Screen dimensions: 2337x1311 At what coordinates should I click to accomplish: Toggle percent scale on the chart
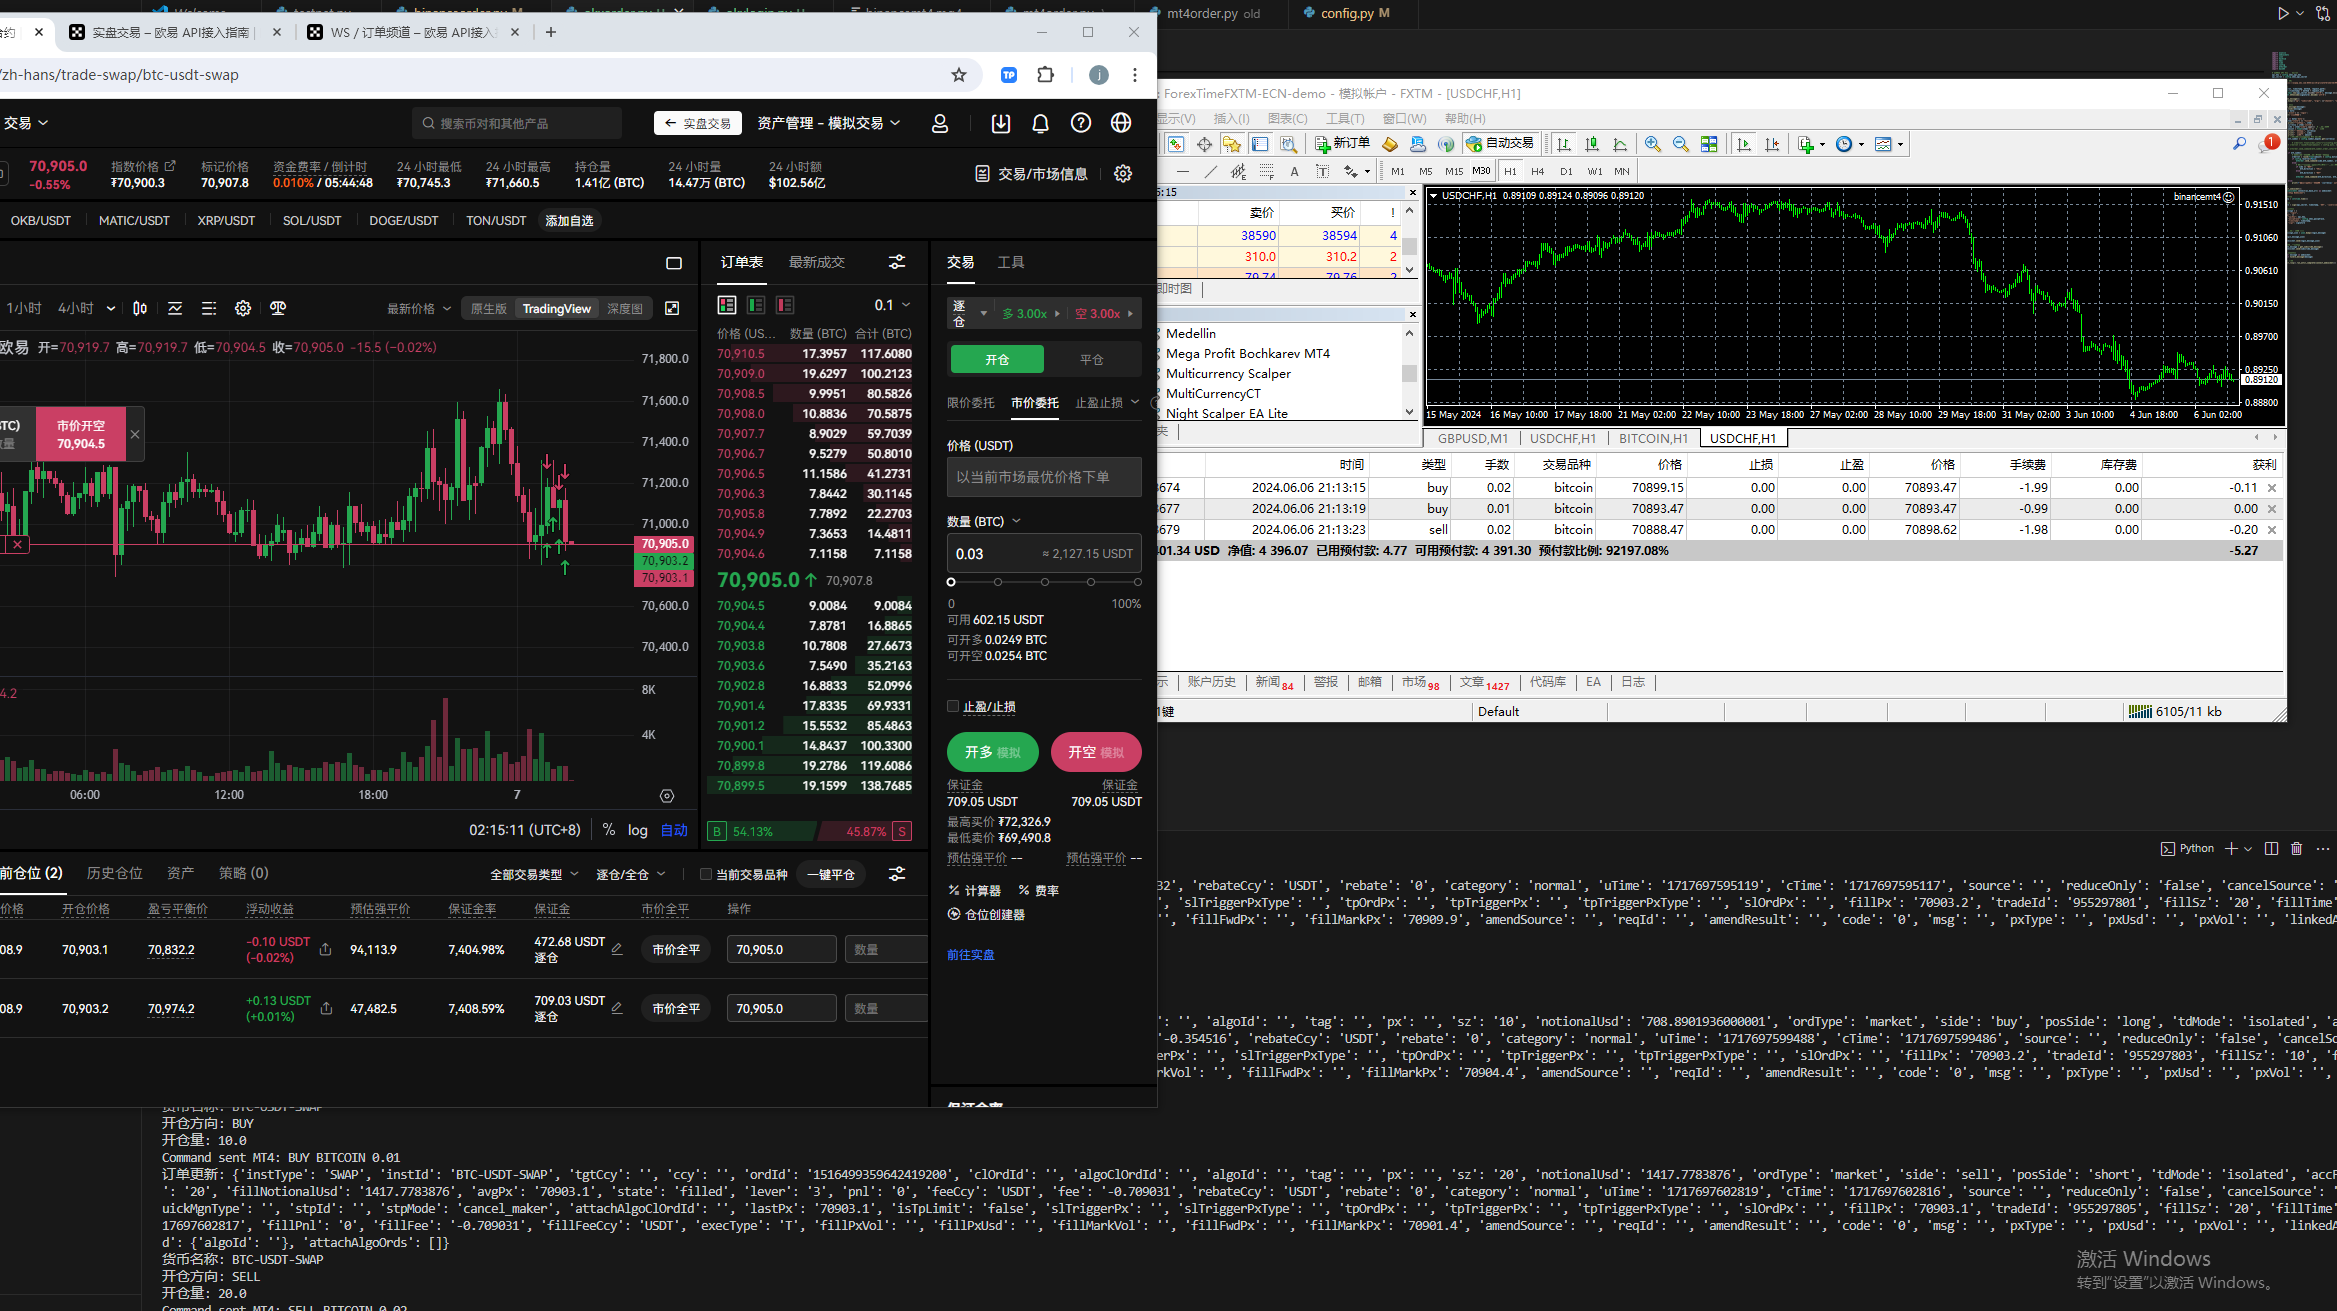pyautogui.click(x=609, y=830)
